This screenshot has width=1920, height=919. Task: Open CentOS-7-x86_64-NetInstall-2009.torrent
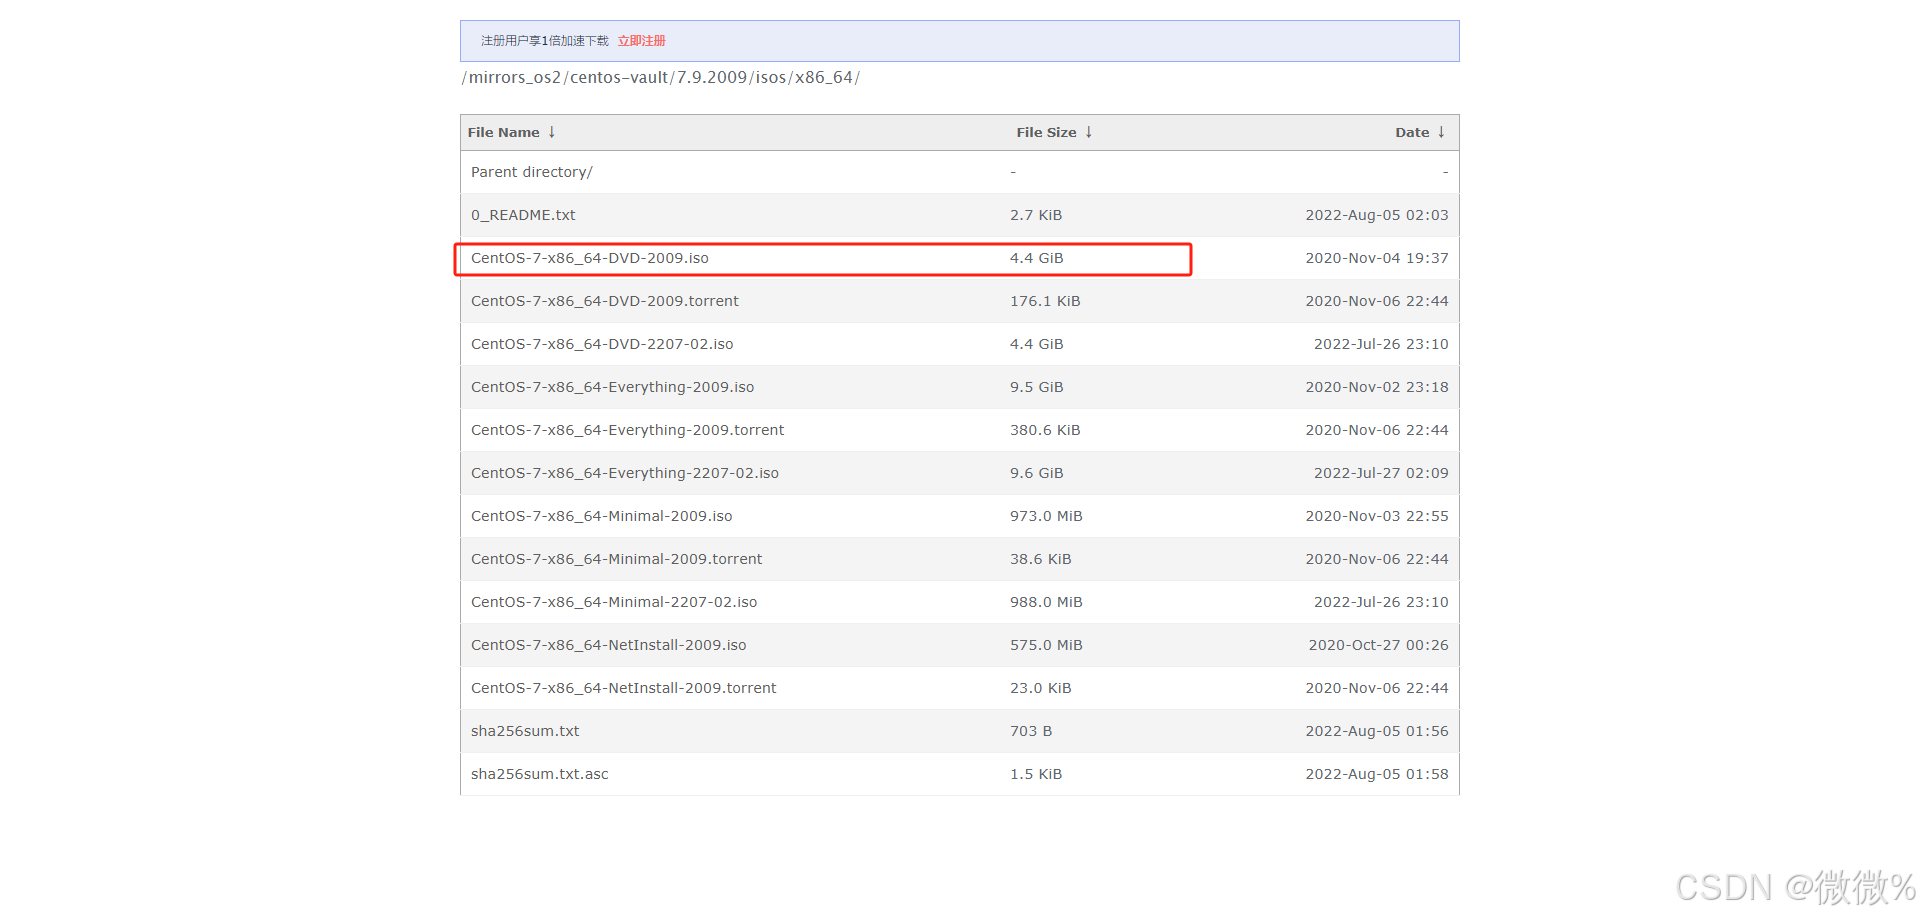click(623, 688)
